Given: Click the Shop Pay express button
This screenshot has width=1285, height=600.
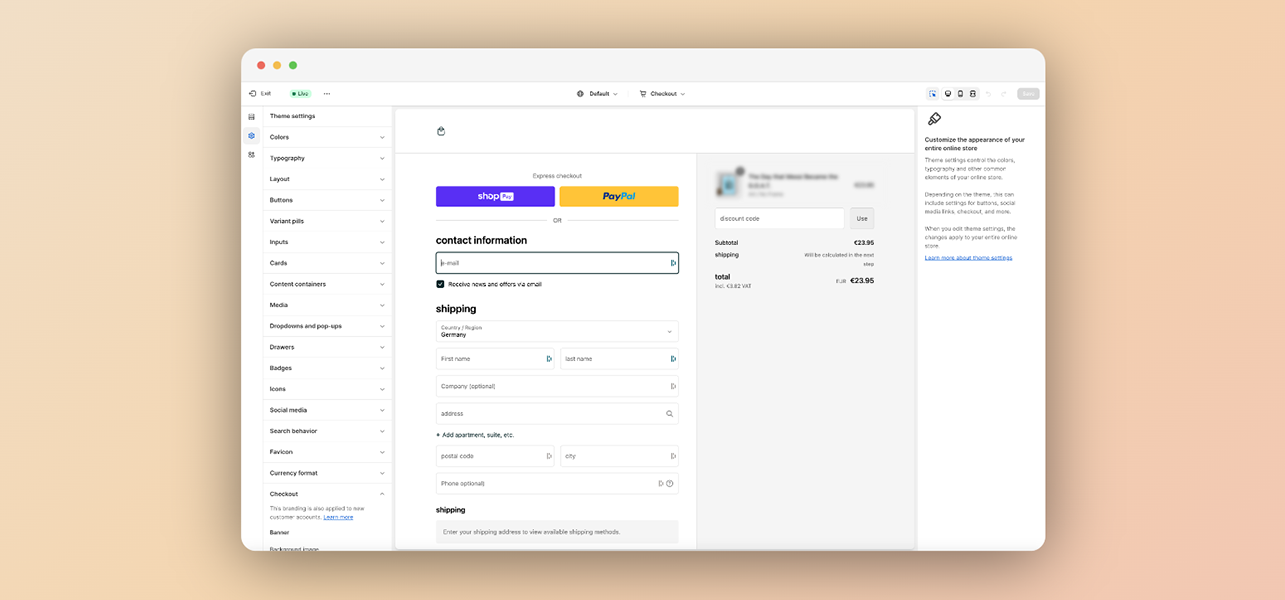Looking at the screenshot, I should [x=495, y=196].
